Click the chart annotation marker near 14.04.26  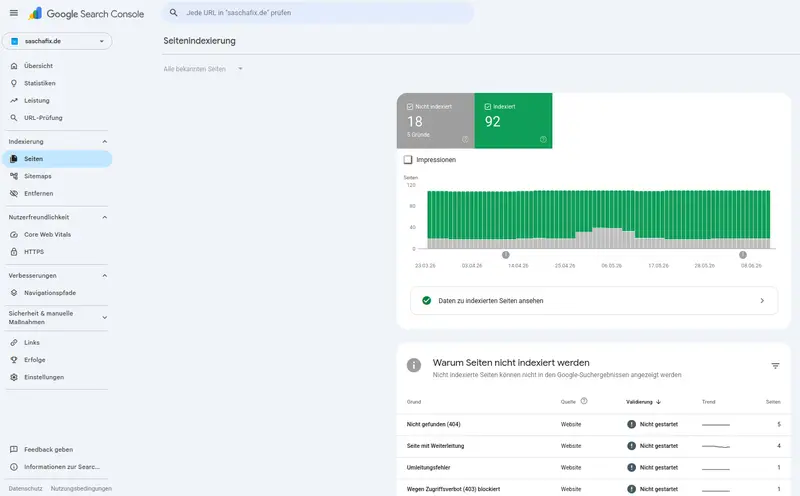coord(506,255)
